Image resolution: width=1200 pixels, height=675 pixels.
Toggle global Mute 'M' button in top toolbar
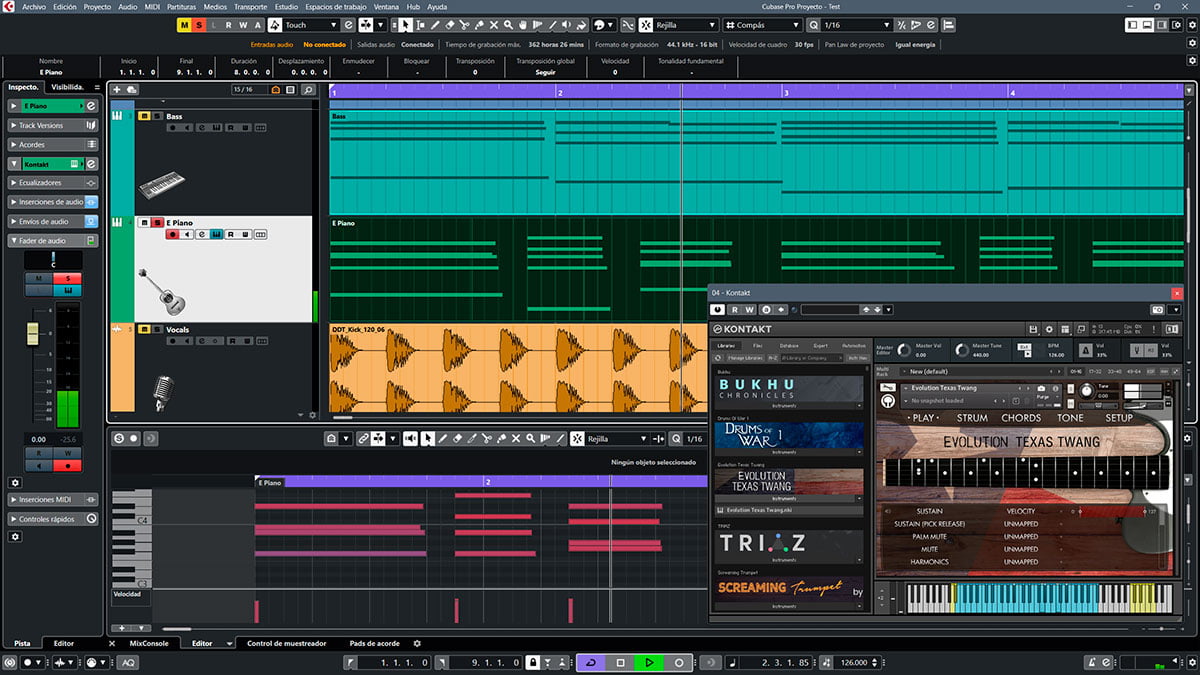tap(185, 25)
